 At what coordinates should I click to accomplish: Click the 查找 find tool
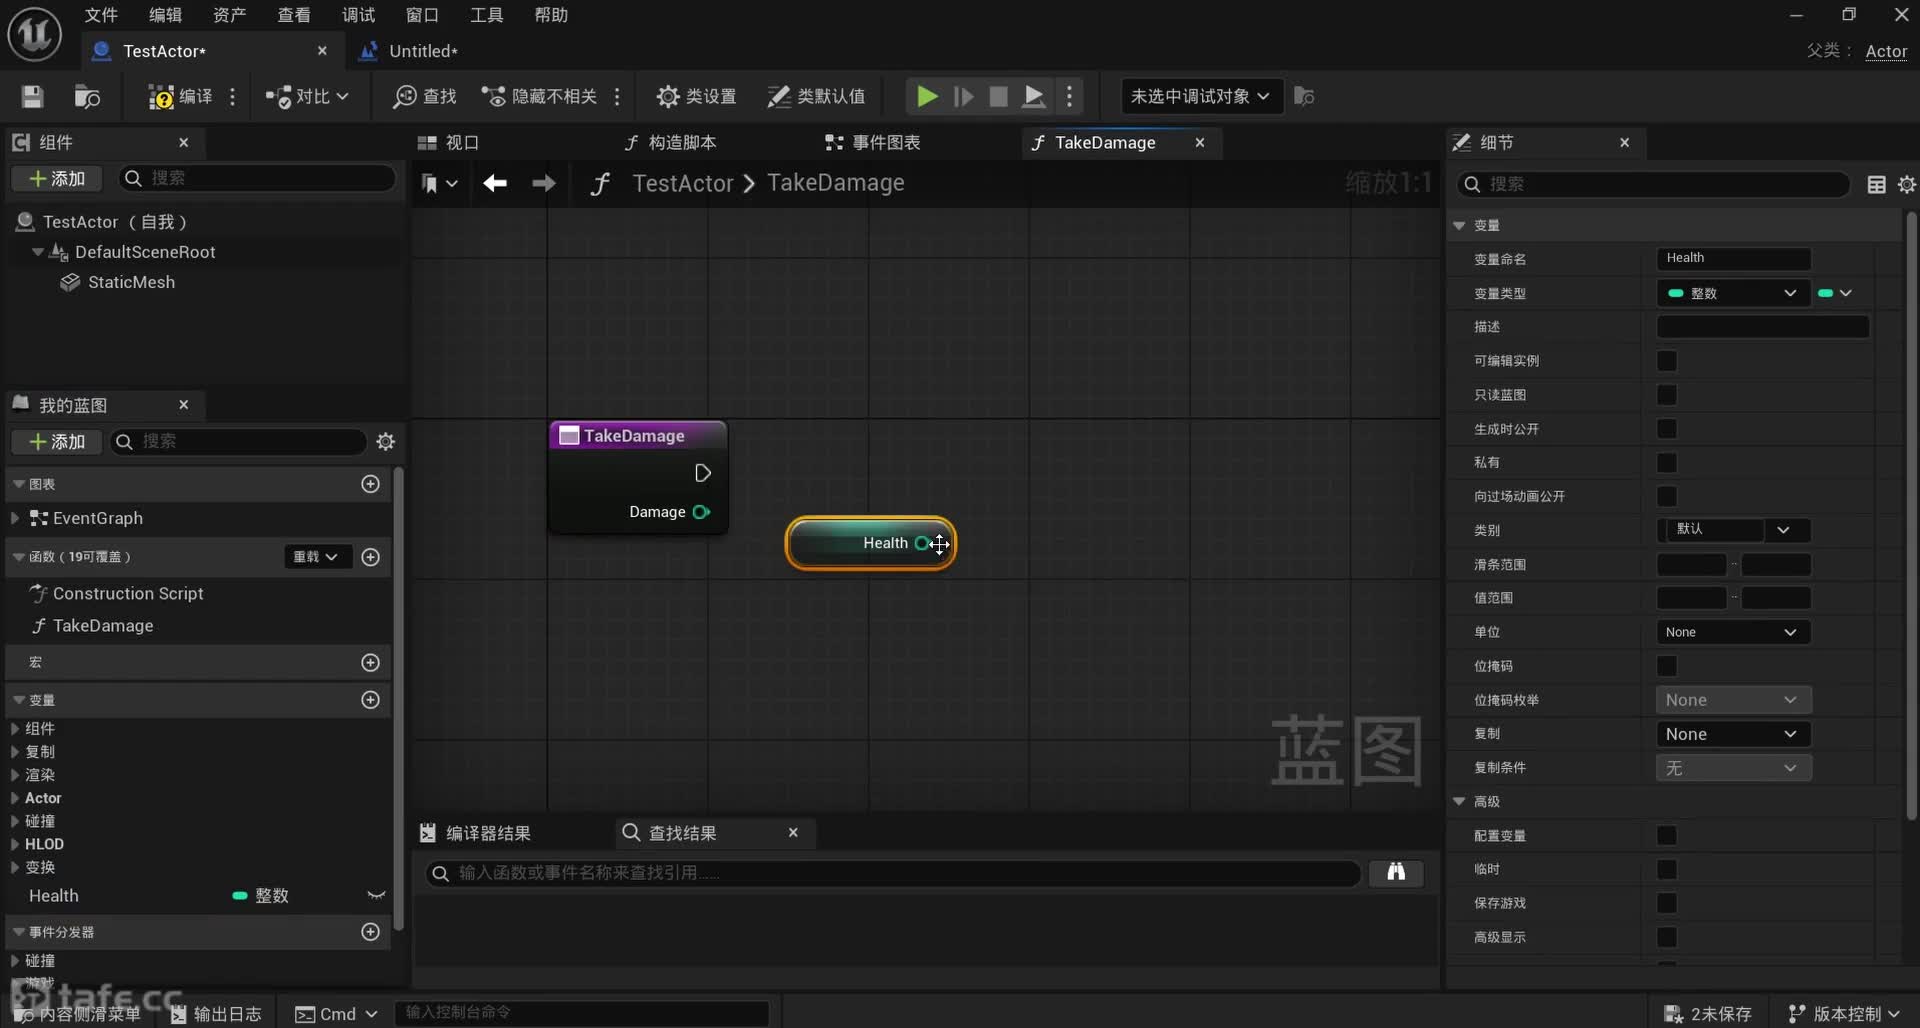(424, 96)
